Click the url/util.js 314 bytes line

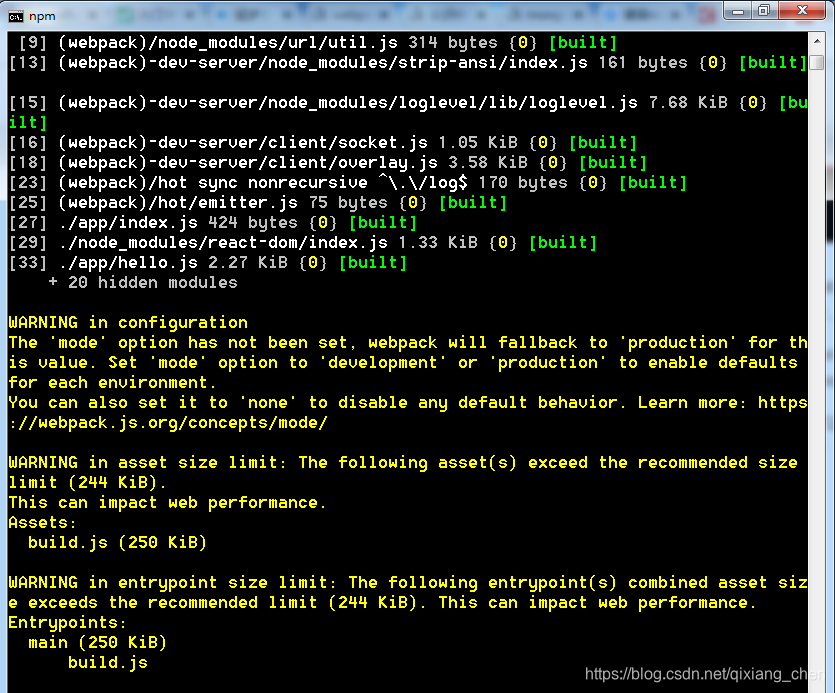point(317,43)
